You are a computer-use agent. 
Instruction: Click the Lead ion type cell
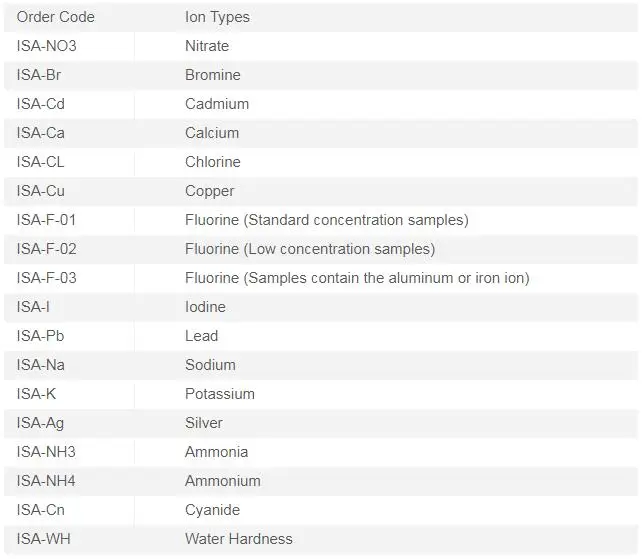coord(201,336)
